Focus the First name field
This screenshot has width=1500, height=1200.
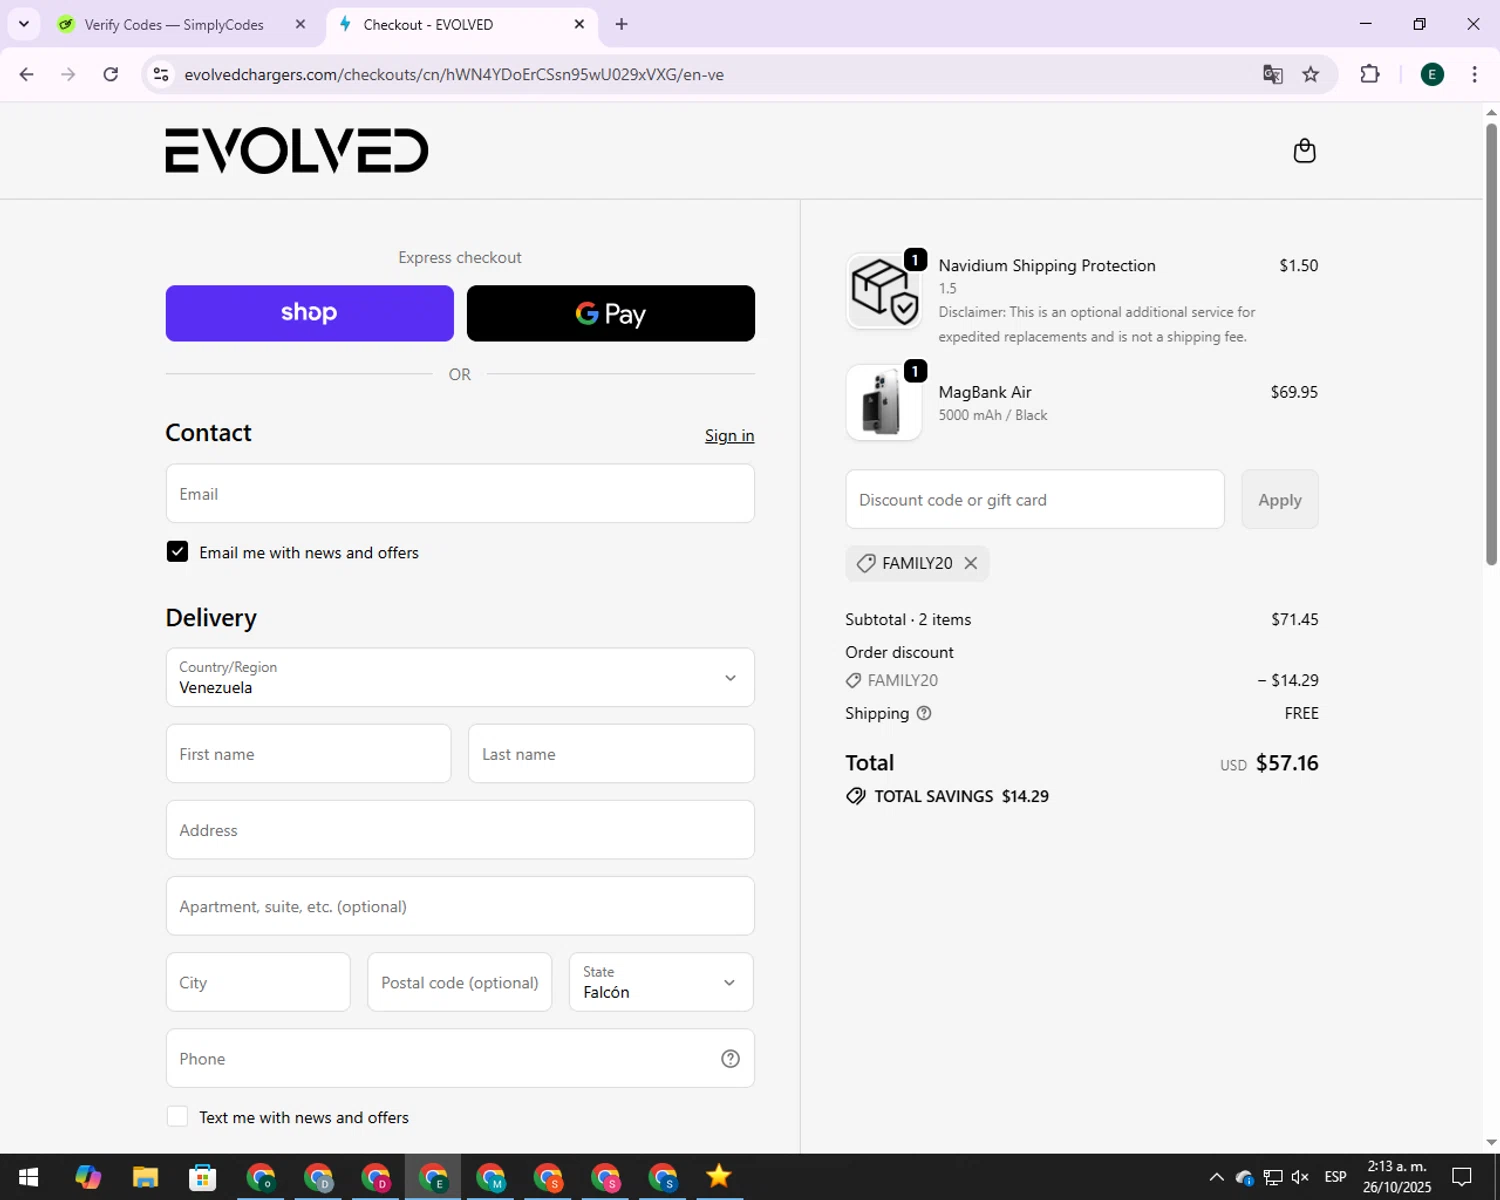pos(308,754)
